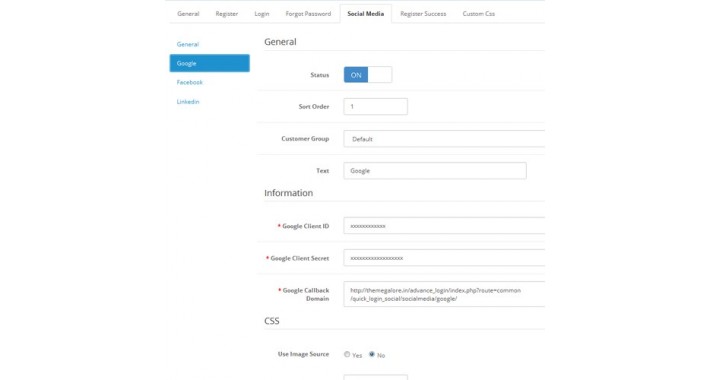The height and width of the screenshot is (380, 710).
Task: Open the General top tab
Action: [188, 14]
